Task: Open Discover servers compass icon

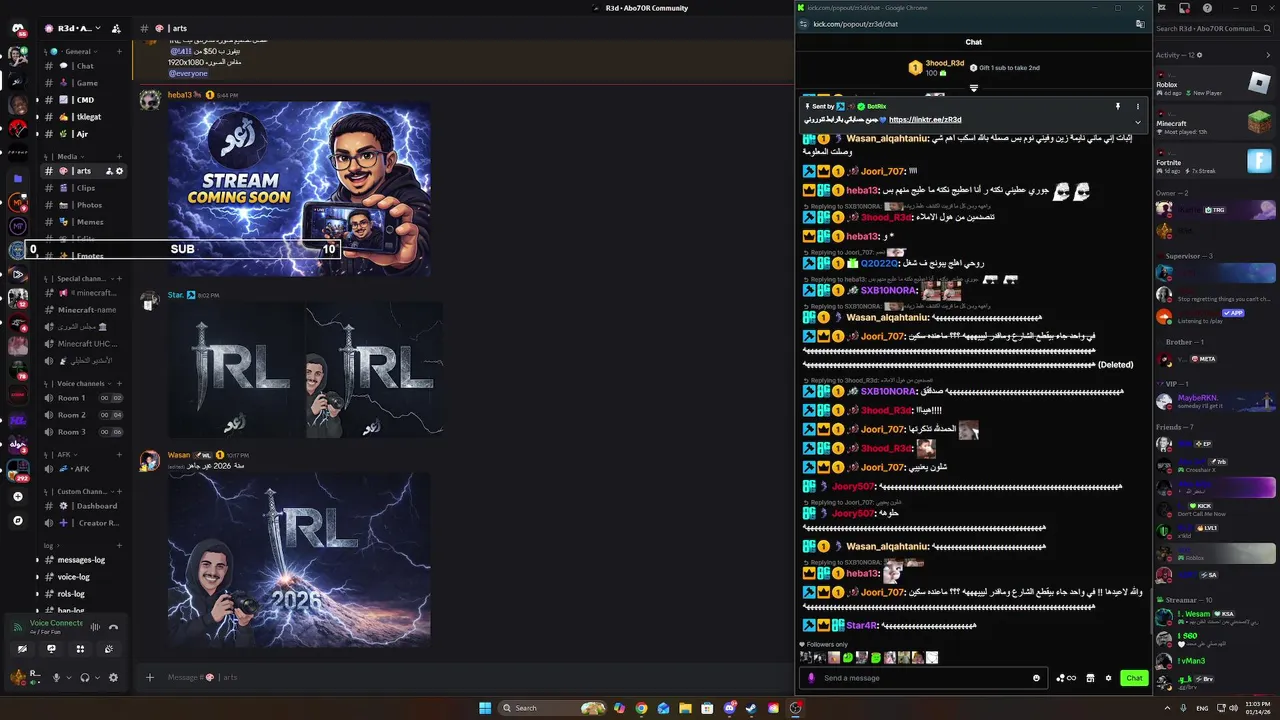Action: [x=18, y=520]
